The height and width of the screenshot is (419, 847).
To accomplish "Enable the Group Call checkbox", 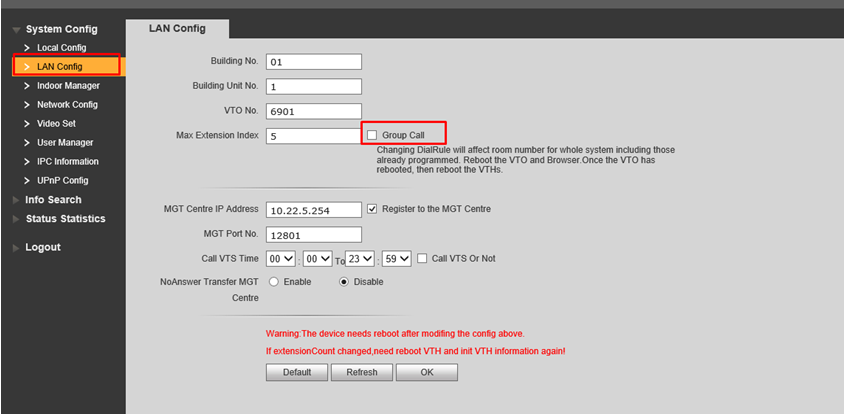I will click(373, 135).
